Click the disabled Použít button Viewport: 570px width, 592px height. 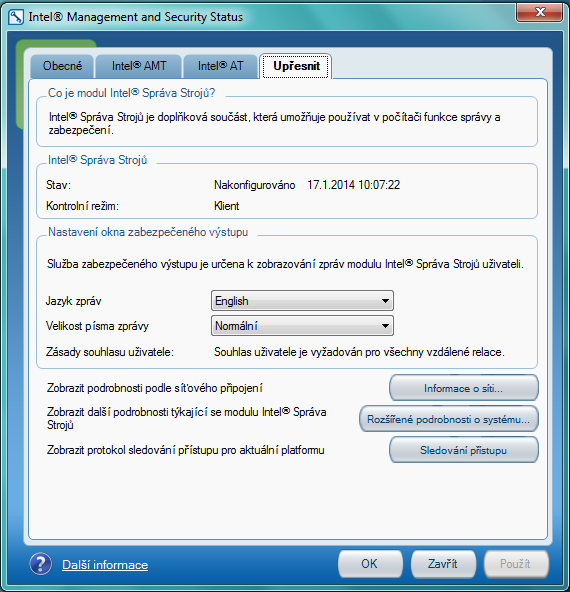coord(516,564)
